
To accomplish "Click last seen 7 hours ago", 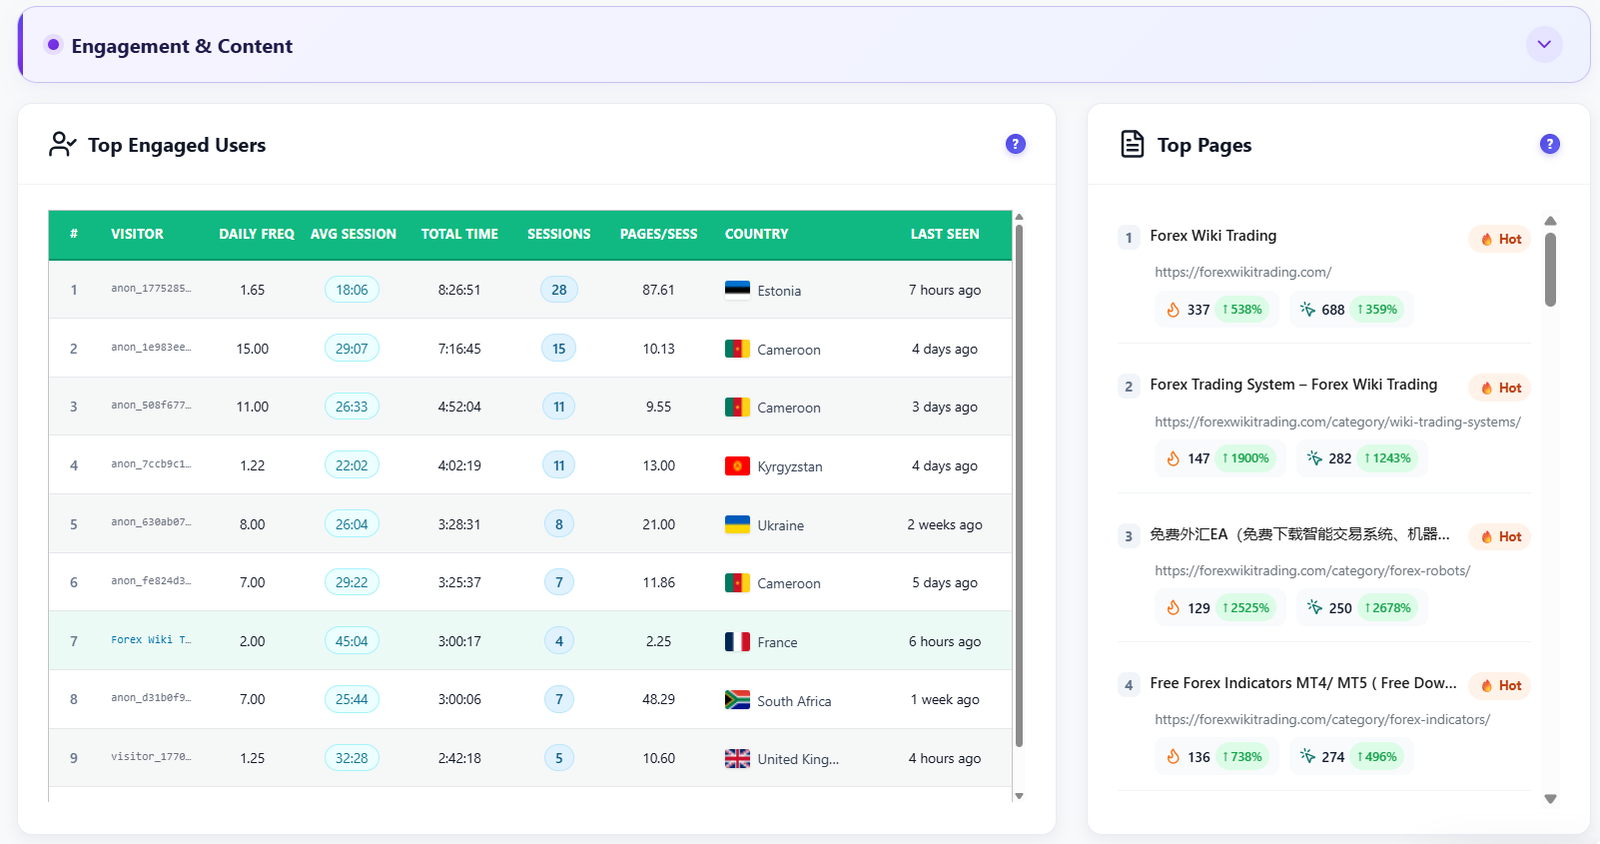I will tap(945, 290).
